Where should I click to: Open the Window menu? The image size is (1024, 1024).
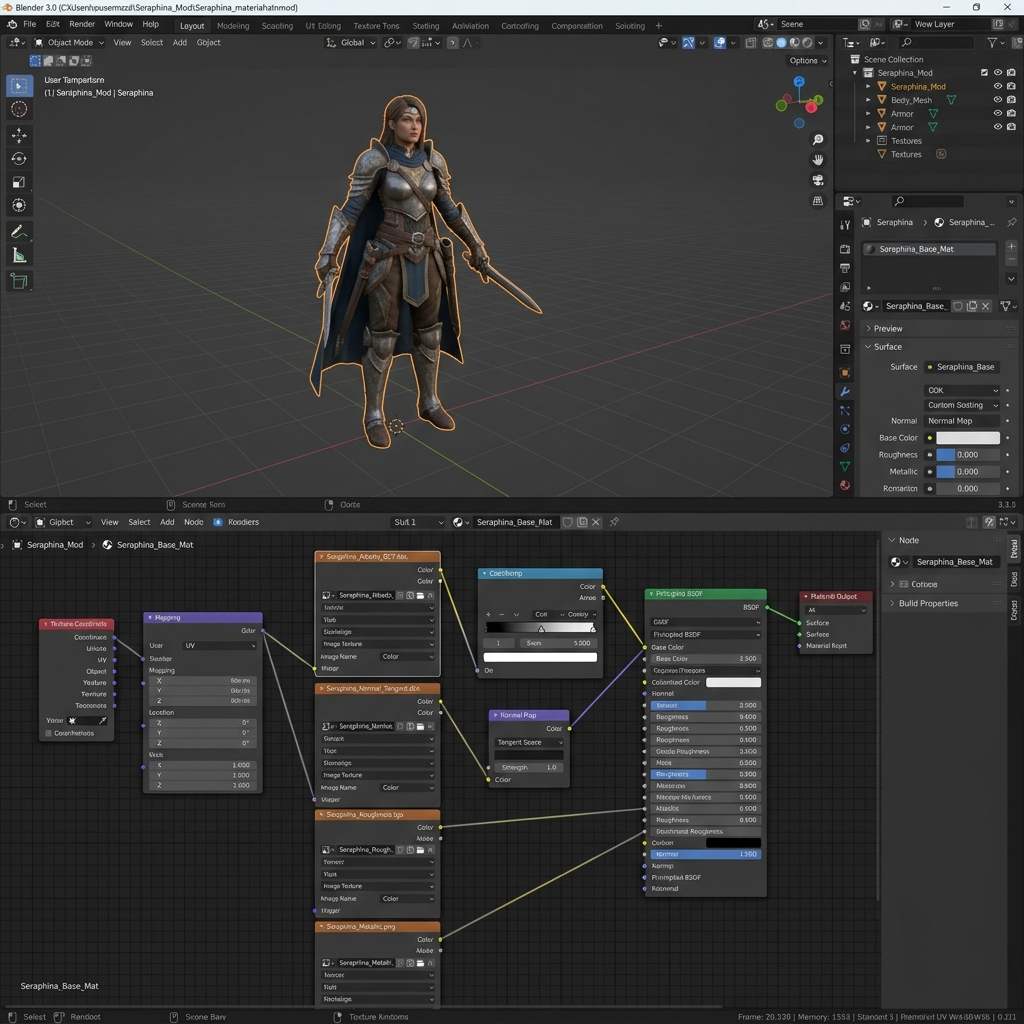coord(118,24)
